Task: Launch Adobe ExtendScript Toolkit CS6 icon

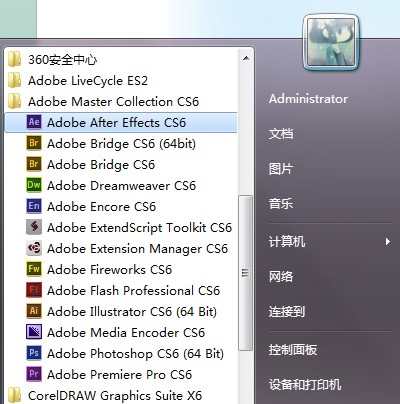Action: coord(34,227)
